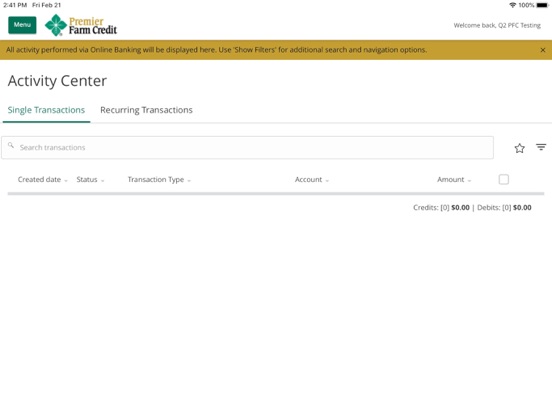
Task: Sort by Amount column
Action: tap(454, 180)
